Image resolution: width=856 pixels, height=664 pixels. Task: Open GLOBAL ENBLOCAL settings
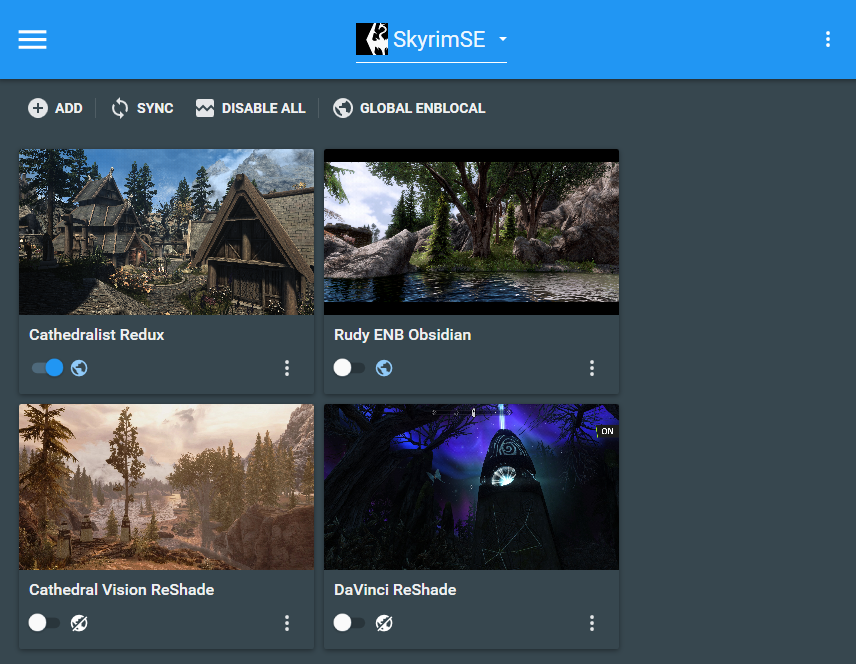pyautogui.click(x=409, y=108)
